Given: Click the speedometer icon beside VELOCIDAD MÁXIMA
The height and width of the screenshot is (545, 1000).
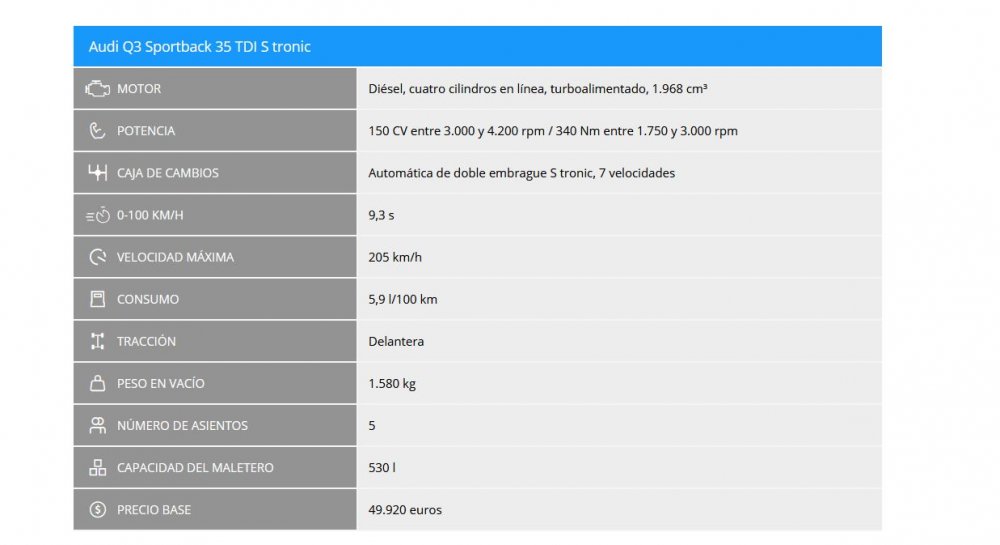Looking at the screenshot, I should 98,257.
